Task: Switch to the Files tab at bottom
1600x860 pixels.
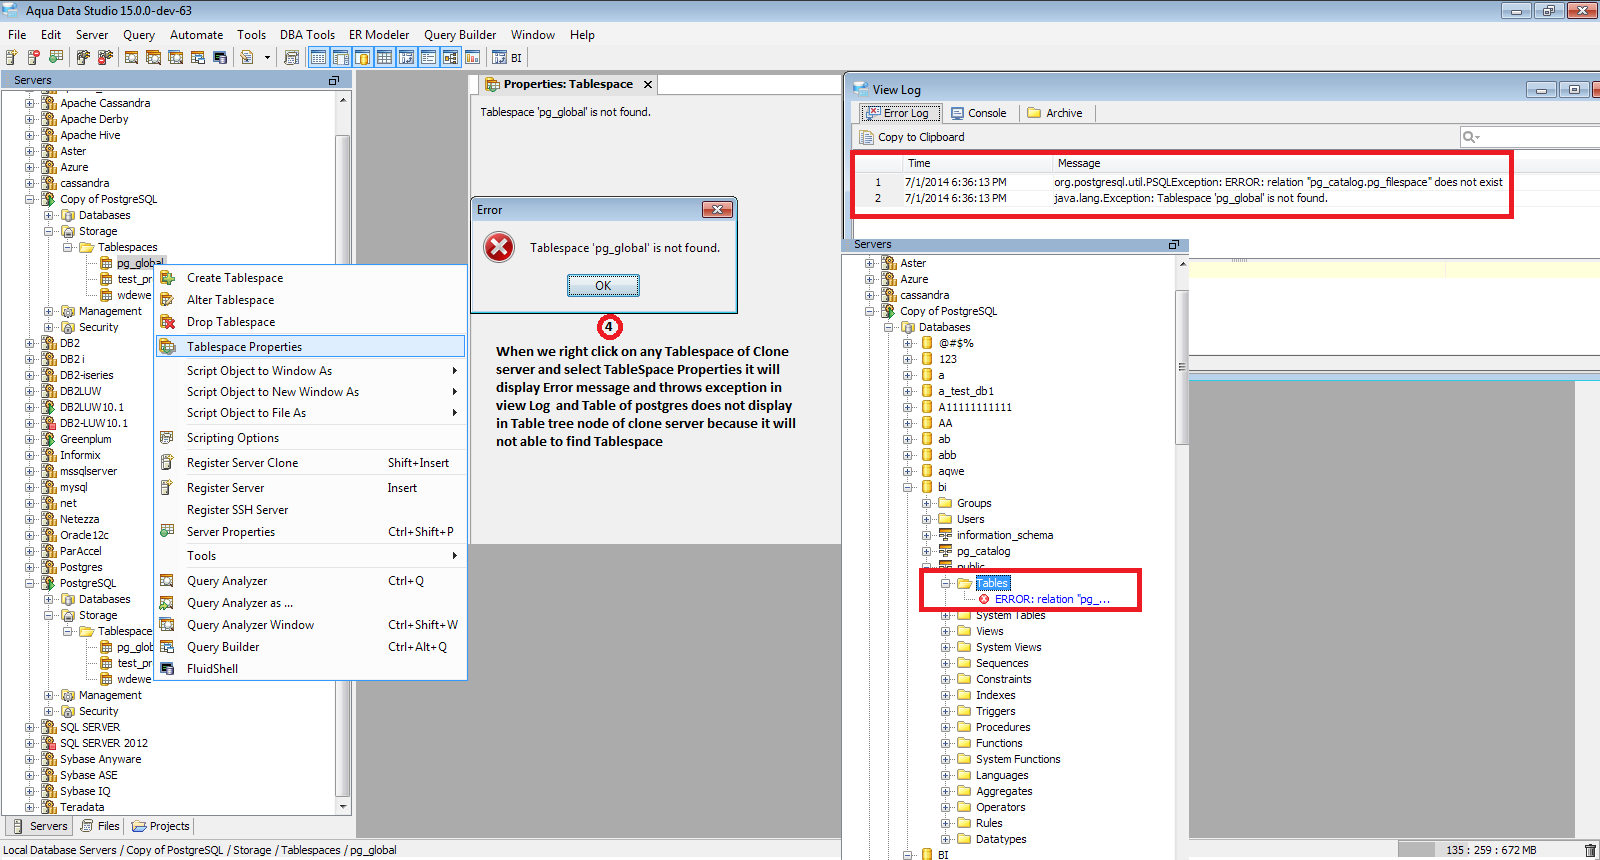Action: click(99, 826)
